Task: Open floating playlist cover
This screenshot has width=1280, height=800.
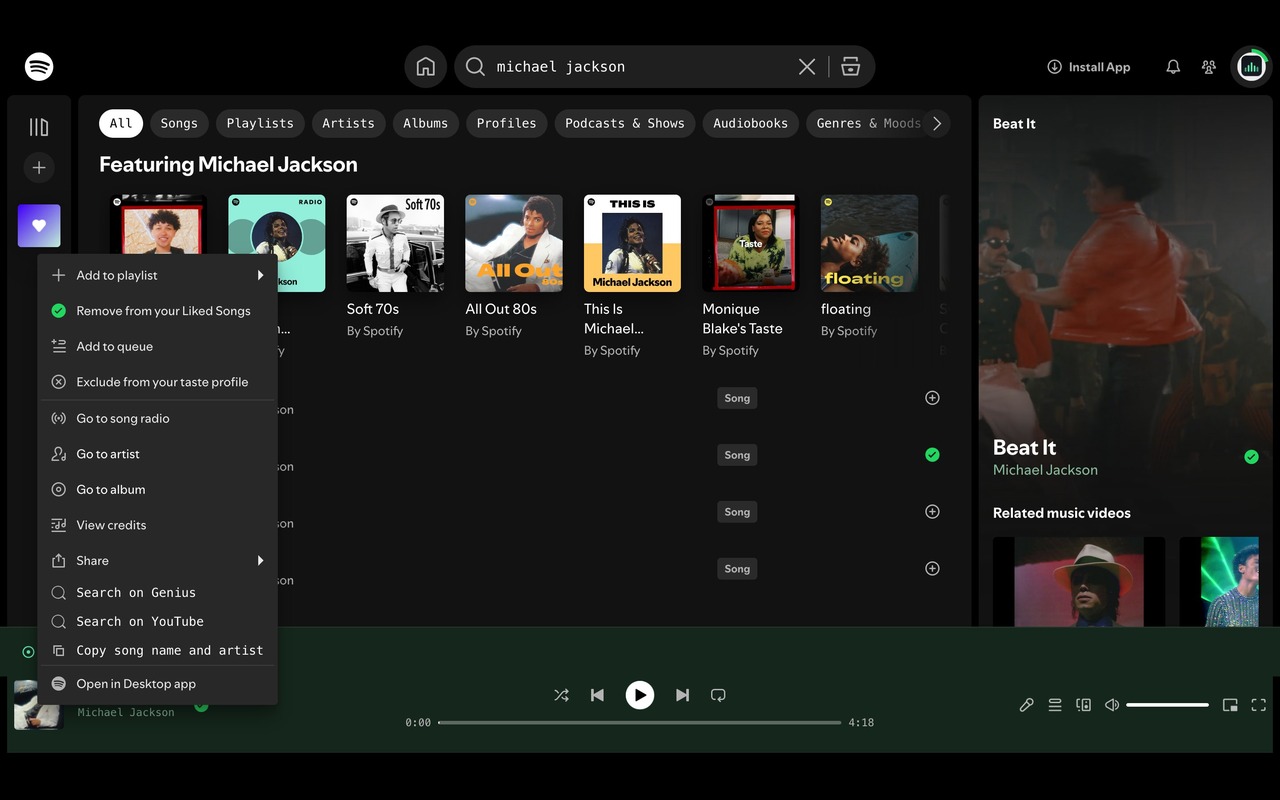Action: (x=869, y=243)
